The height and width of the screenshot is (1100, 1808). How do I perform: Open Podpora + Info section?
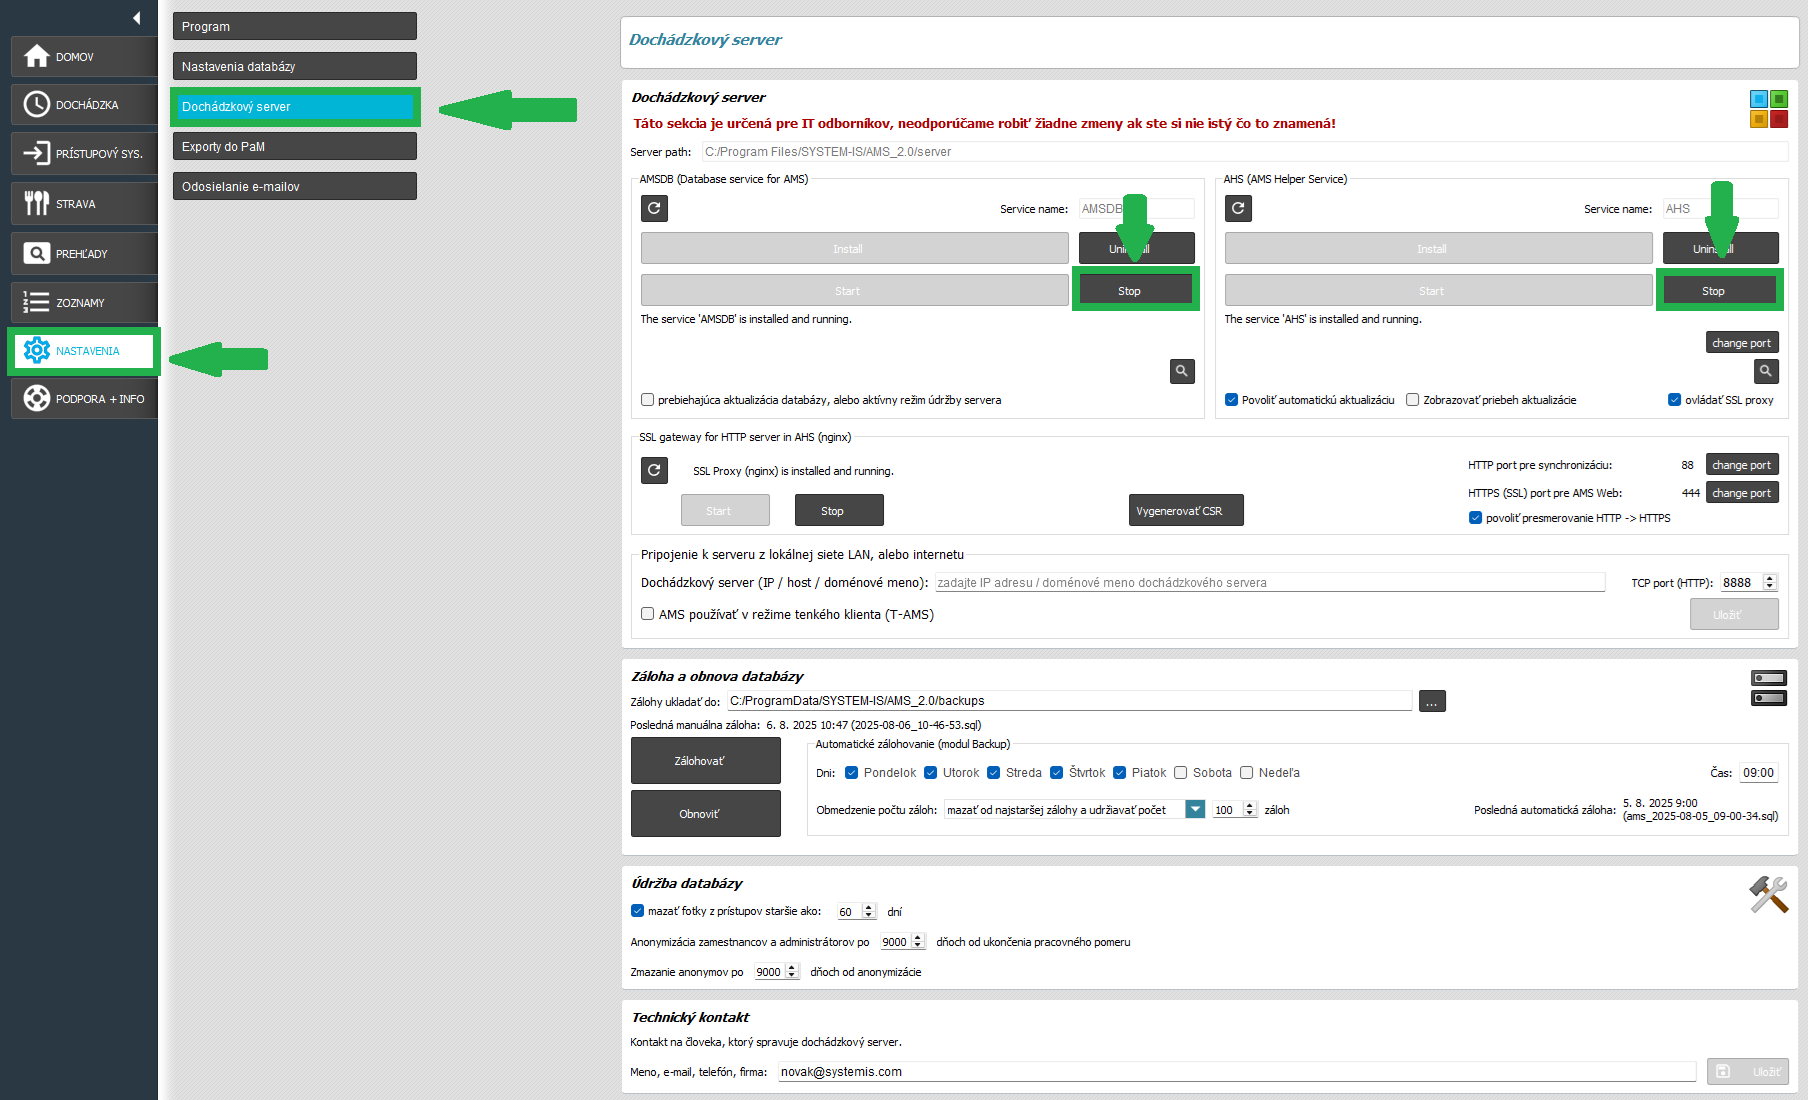[x=84, y=399]
